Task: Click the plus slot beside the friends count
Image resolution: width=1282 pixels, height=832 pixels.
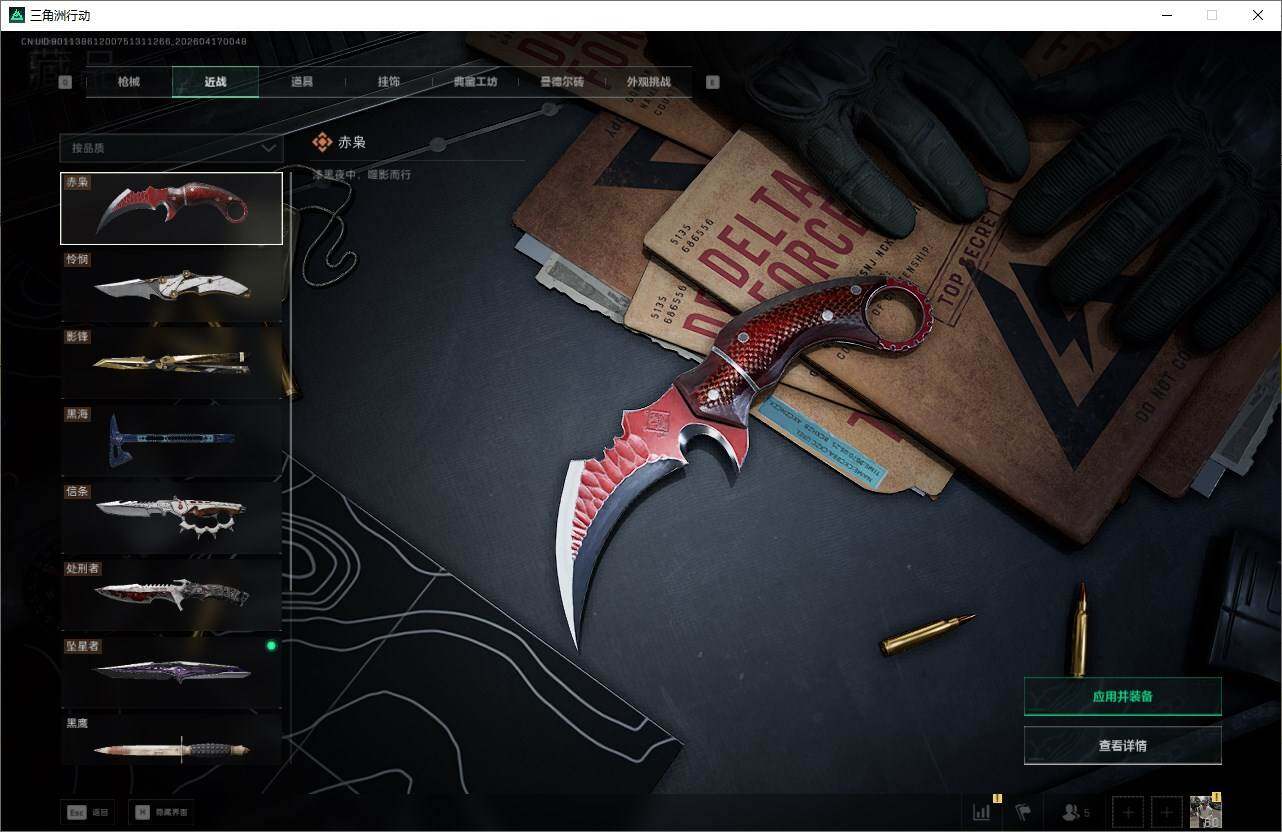Action: point(1127,812)
